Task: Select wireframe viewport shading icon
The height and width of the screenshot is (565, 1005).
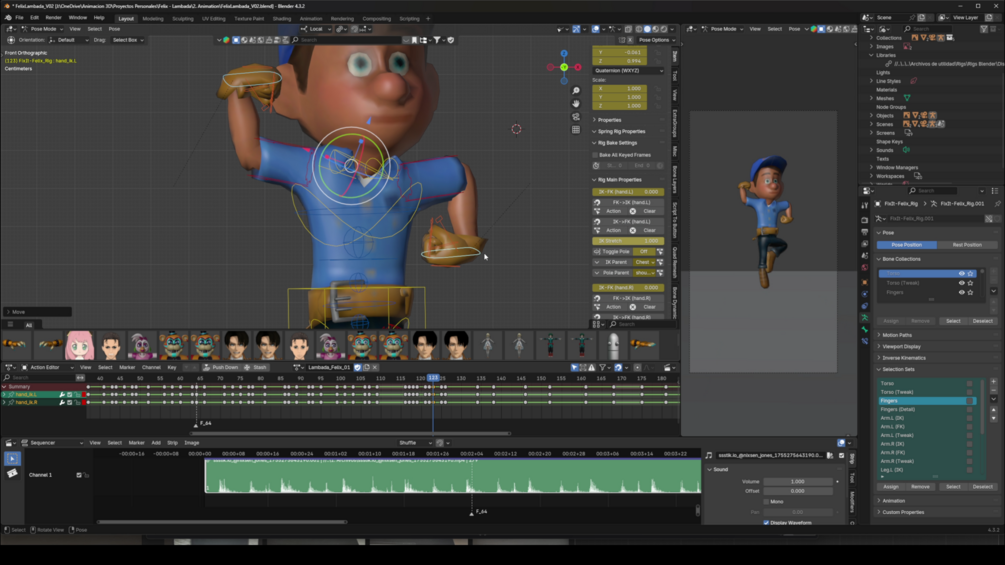Action: point(638,29)
